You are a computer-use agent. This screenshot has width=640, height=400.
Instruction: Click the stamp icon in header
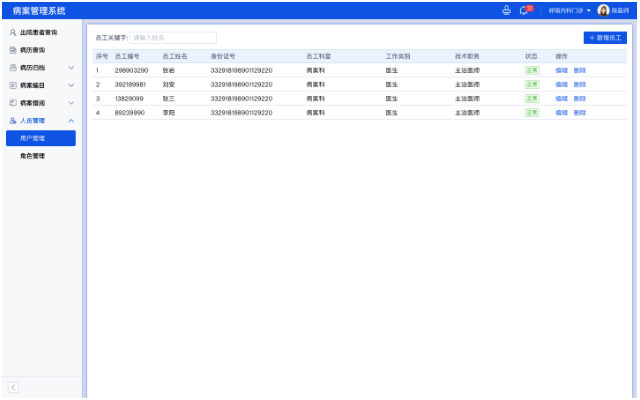tap(506, 11)
